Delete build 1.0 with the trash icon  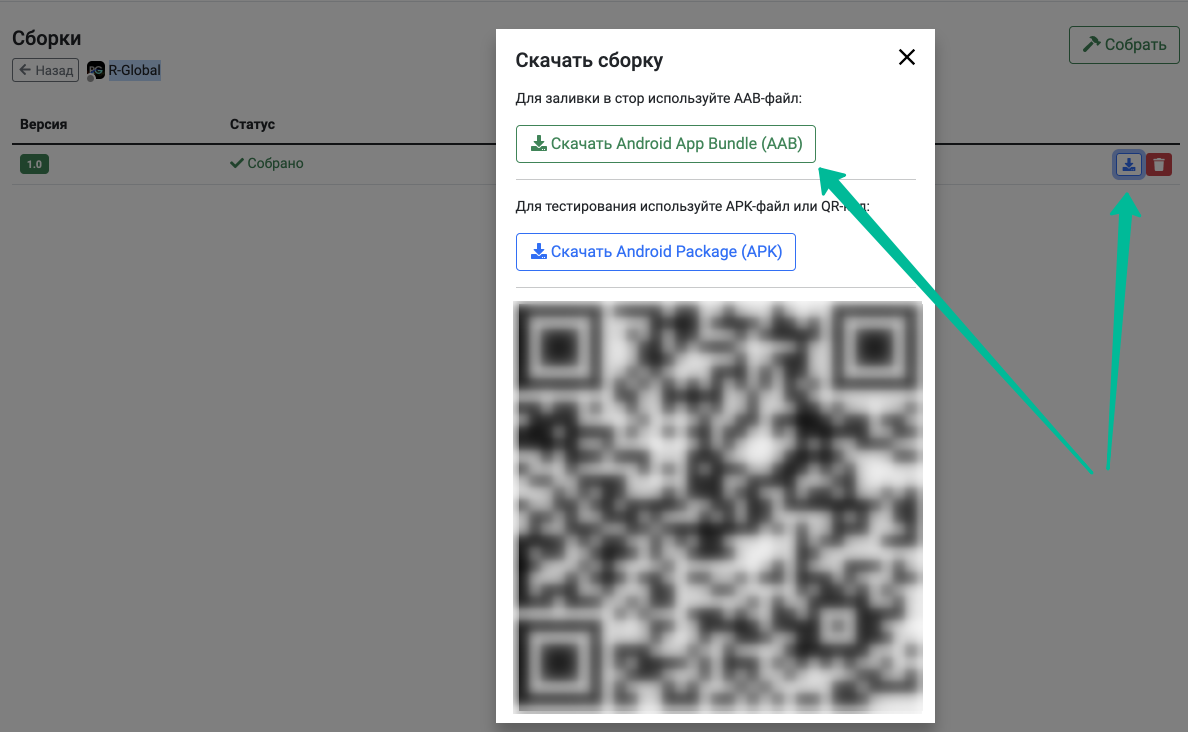(1158, 164)
